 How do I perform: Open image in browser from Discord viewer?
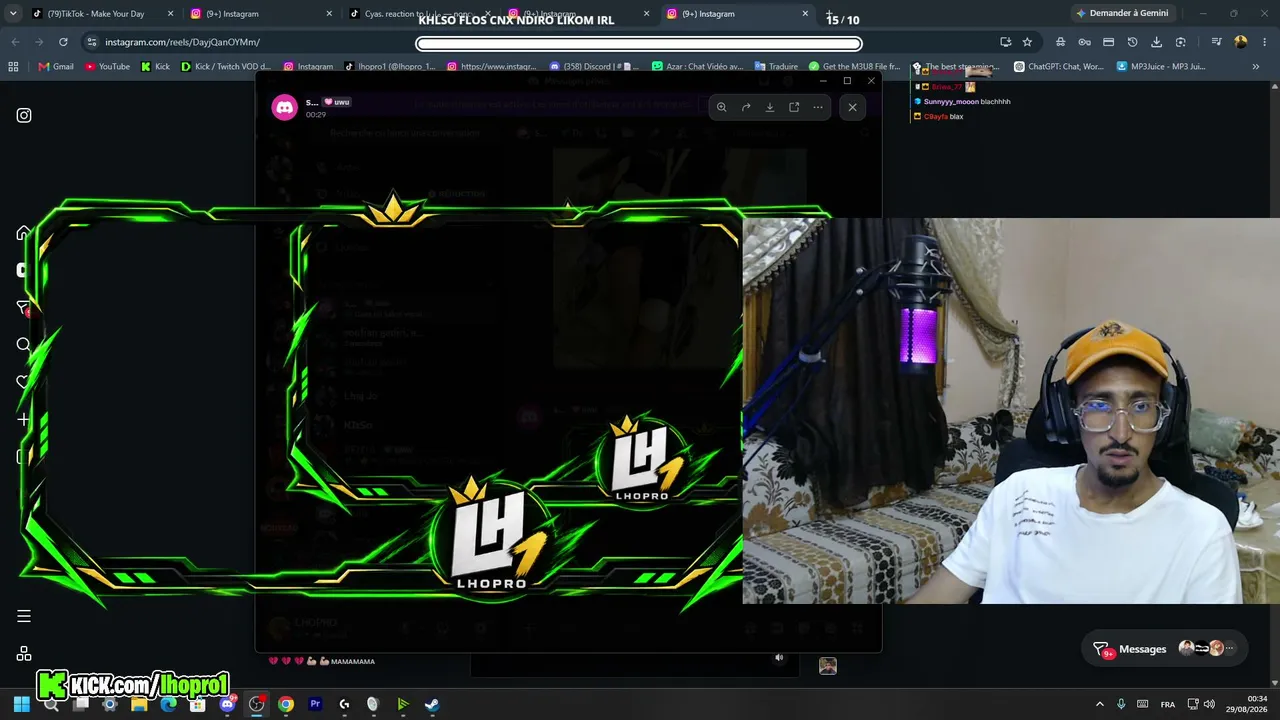click(794, 107)
